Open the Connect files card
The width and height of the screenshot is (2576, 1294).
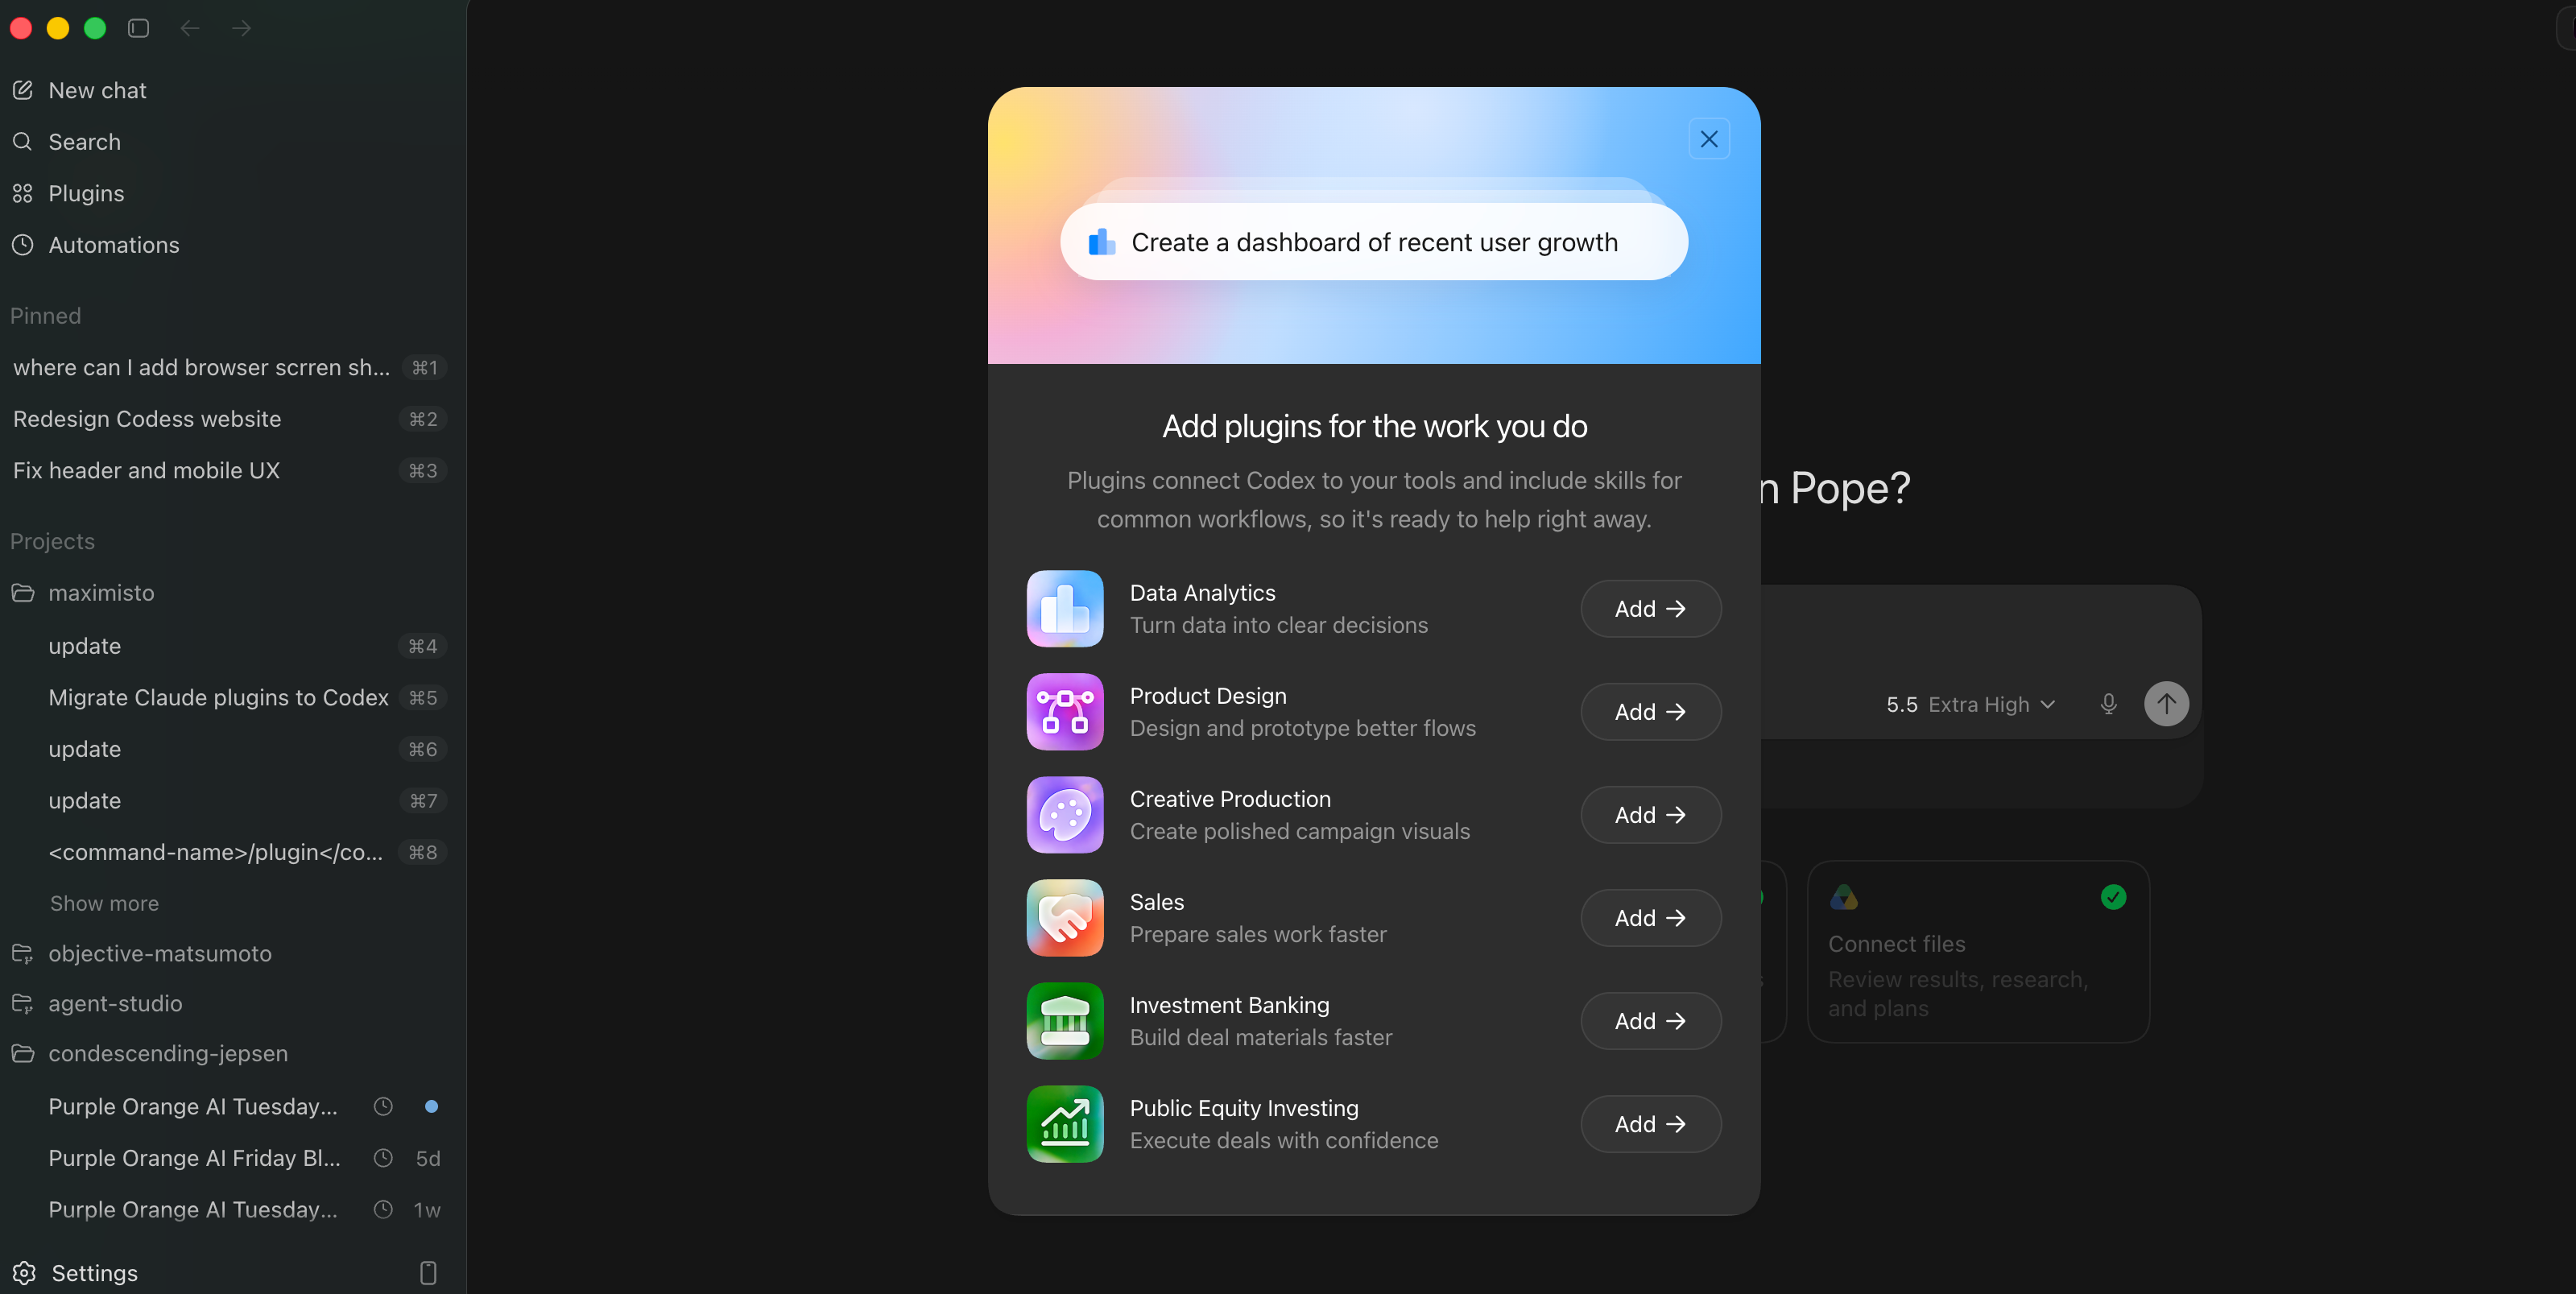point(1978,951)
